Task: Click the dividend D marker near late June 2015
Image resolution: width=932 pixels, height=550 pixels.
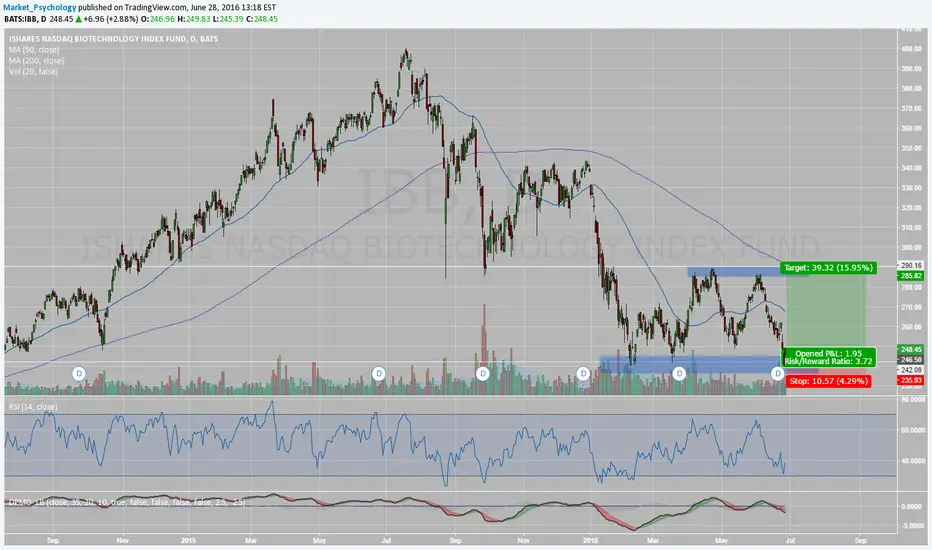Action: 379,373
